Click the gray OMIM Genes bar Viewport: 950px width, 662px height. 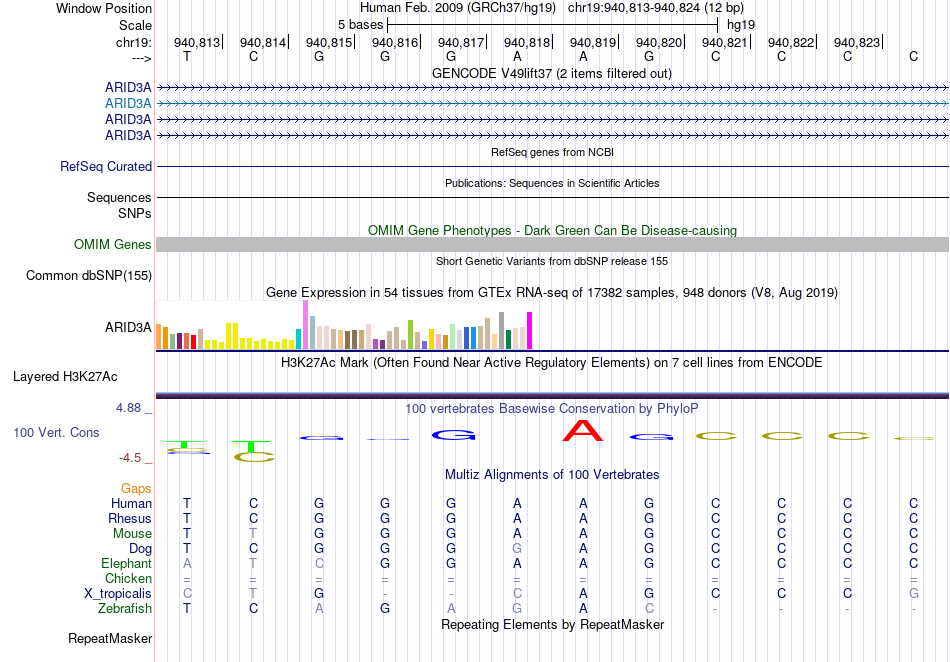[x=552, y=245]
